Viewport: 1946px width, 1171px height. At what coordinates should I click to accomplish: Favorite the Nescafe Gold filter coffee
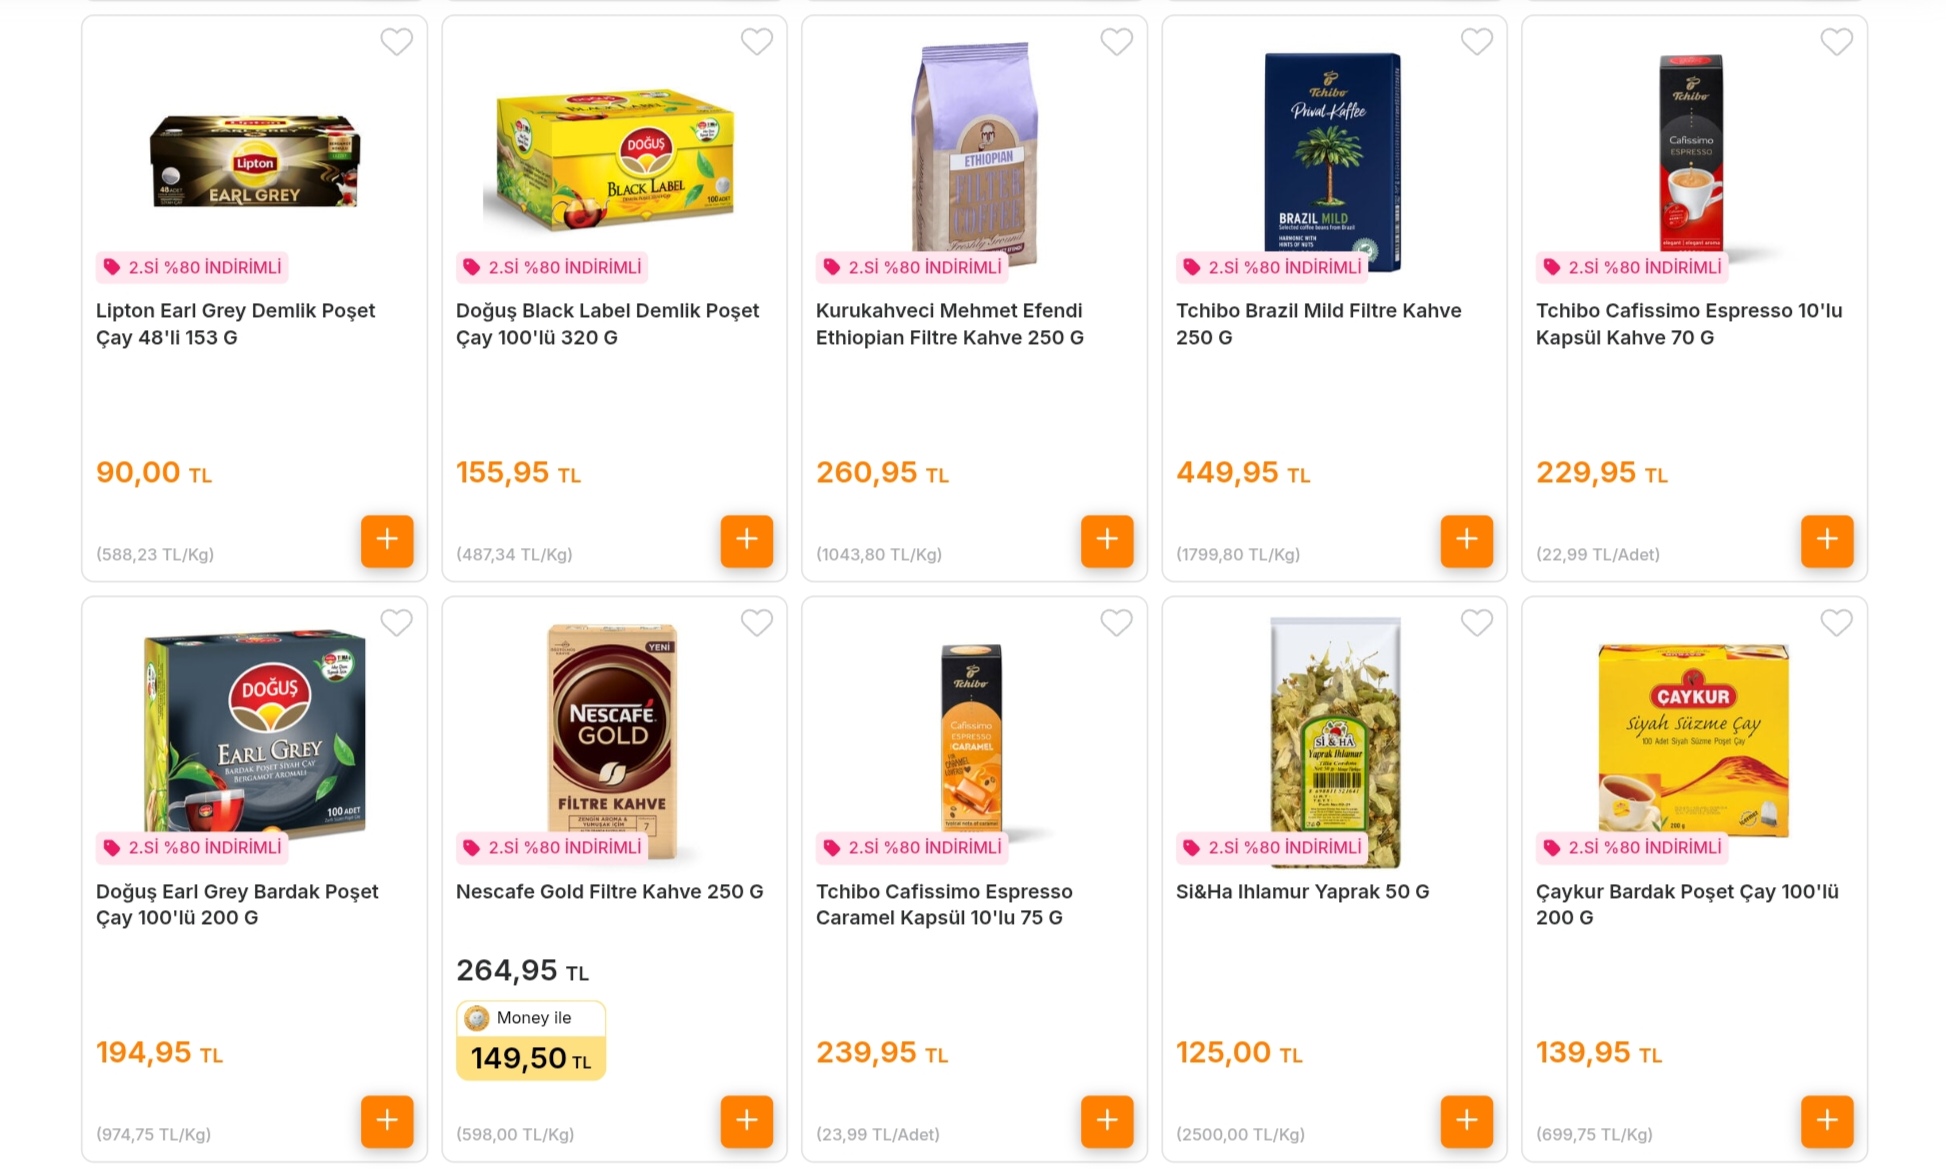[757, 623]
